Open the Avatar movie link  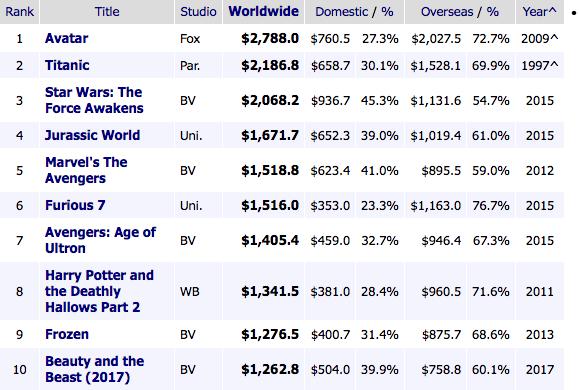(x=66, y=38)
